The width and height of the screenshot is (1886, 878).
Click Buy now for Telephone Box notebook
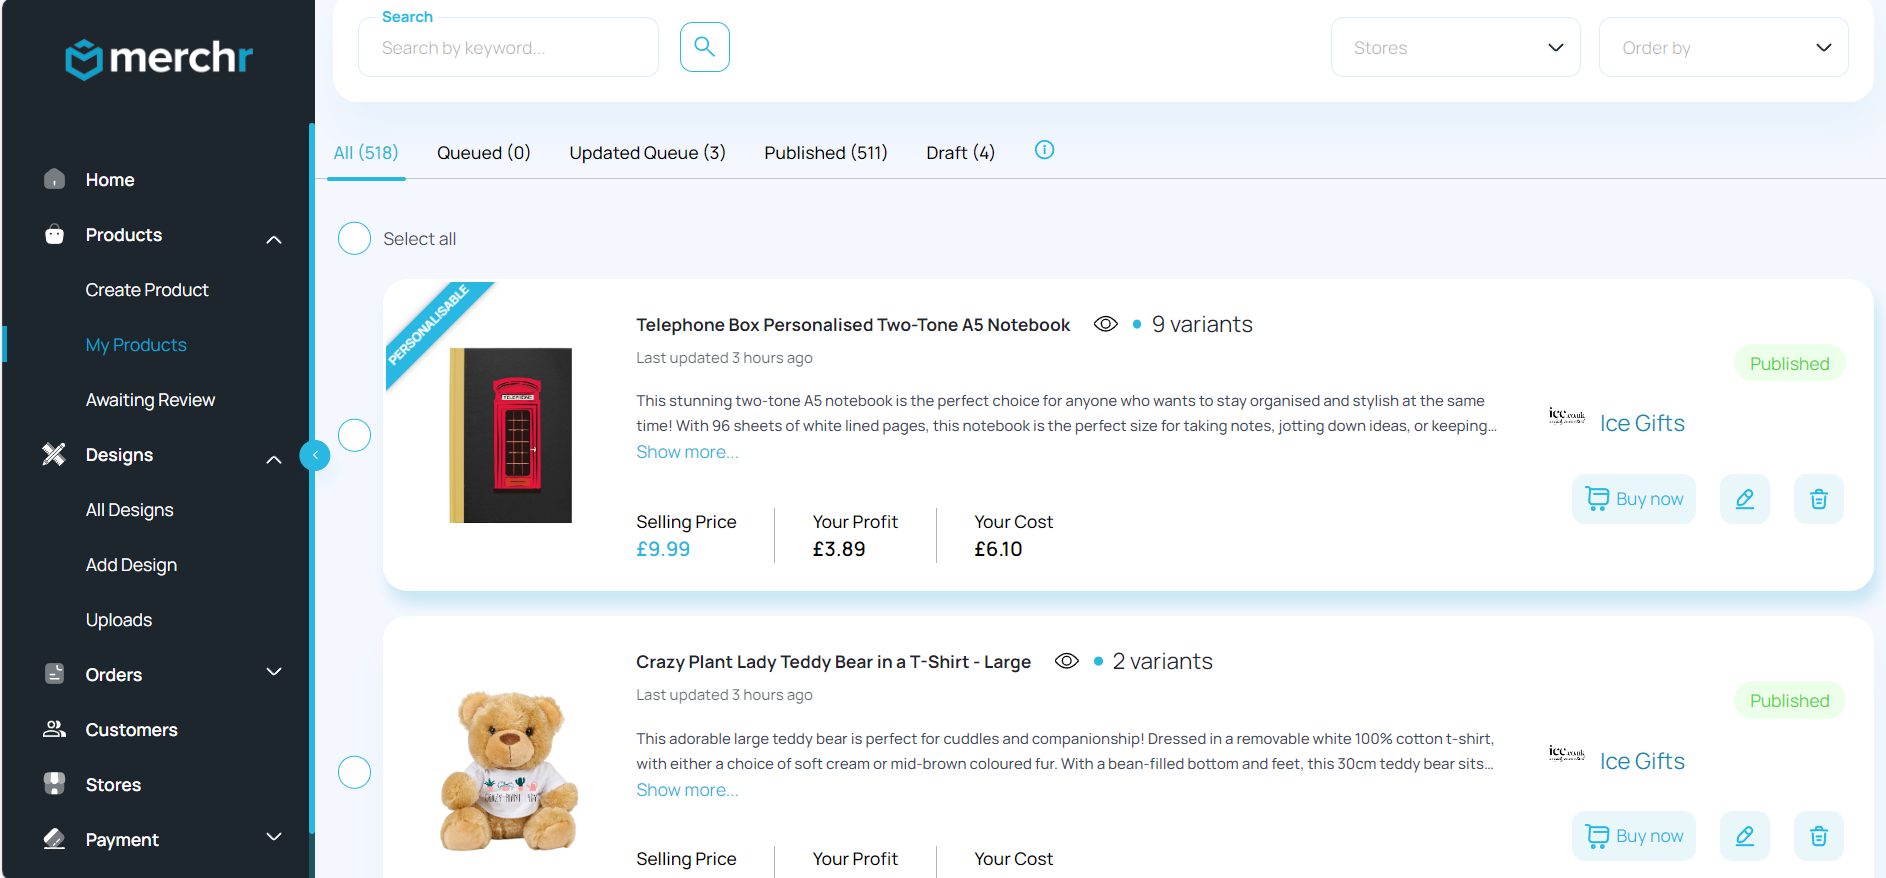pos(1633,499)
